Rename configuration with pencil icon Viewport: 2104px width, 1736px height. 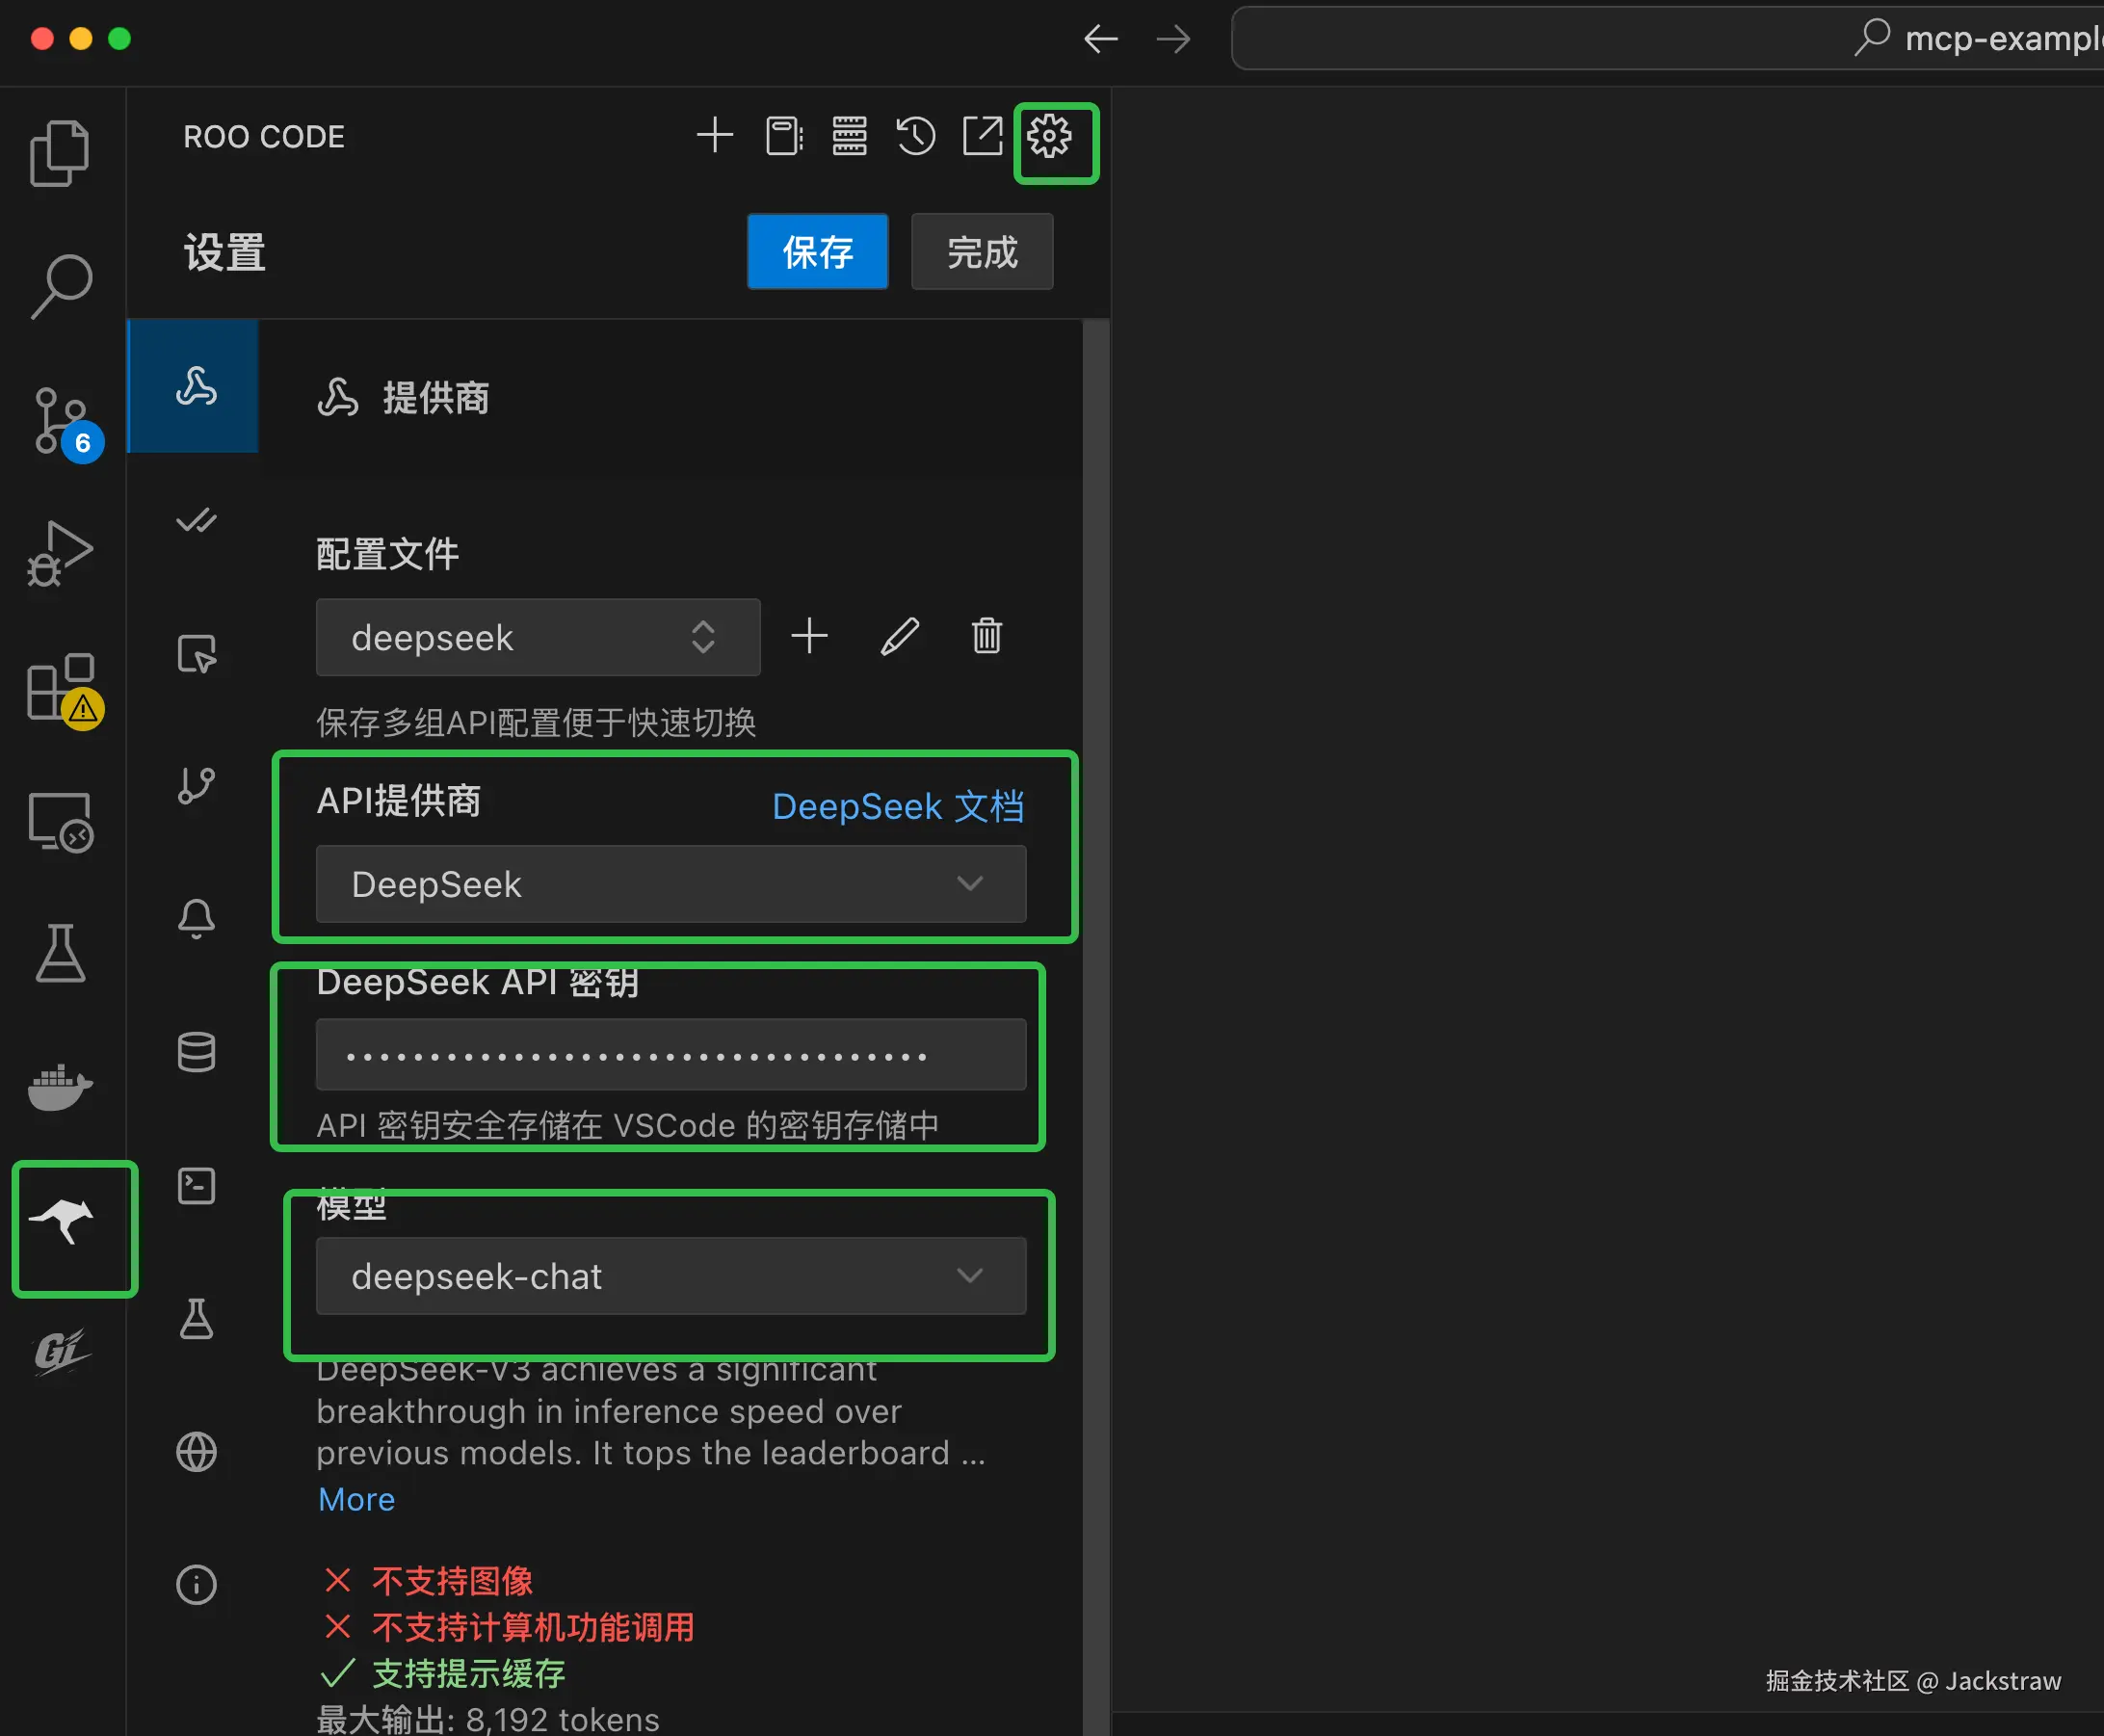click(899, 636)
